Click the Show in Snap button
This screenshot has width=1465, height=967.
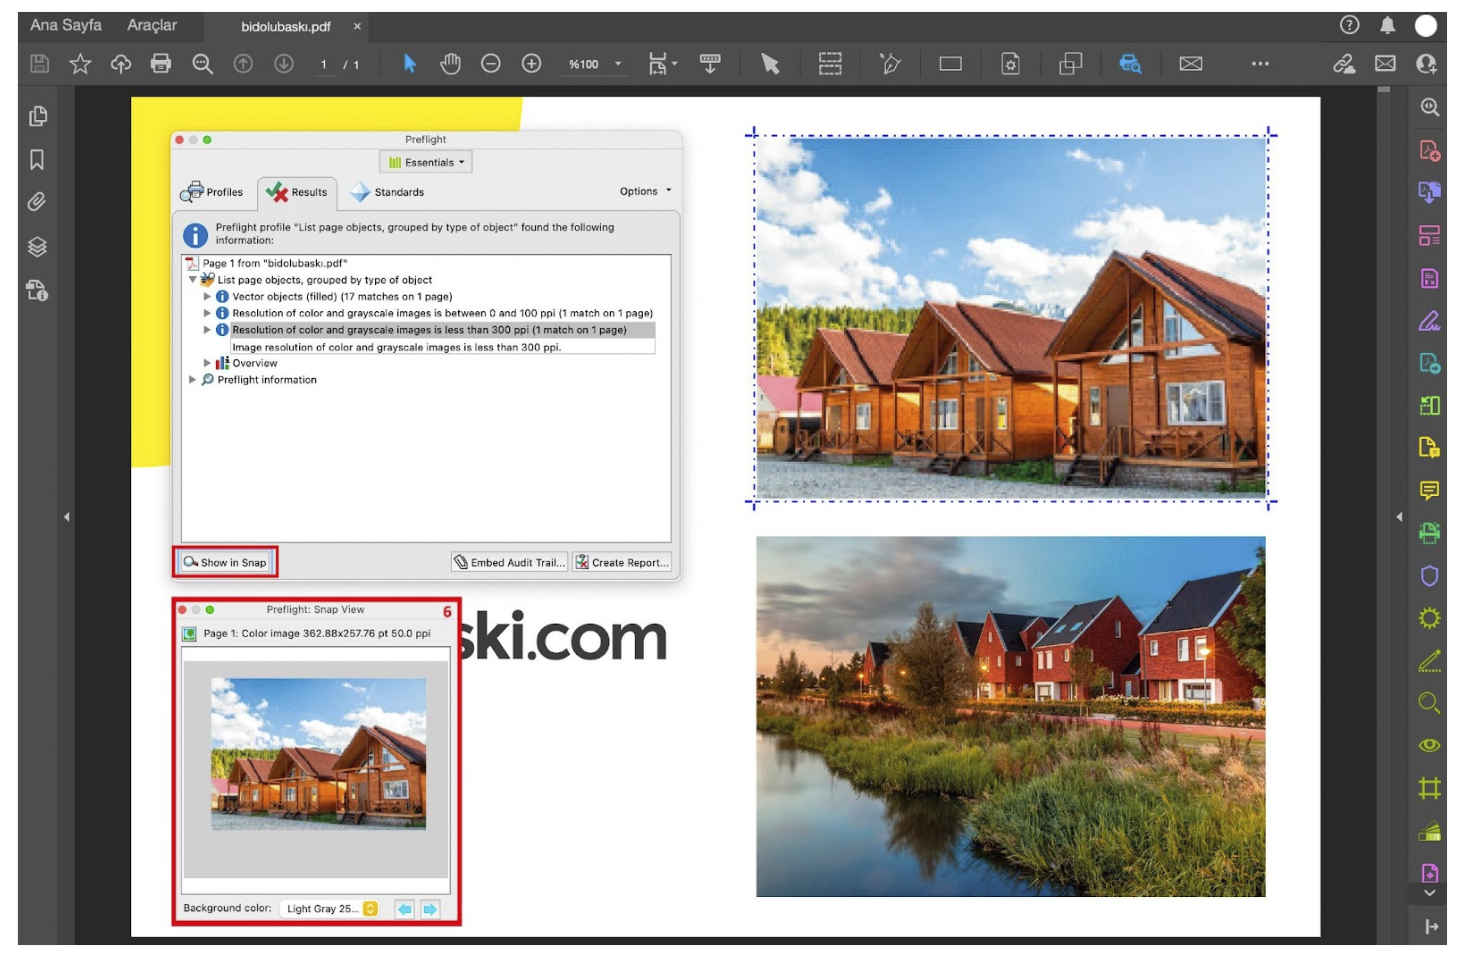pyautogui.click(x=225, y=562)
